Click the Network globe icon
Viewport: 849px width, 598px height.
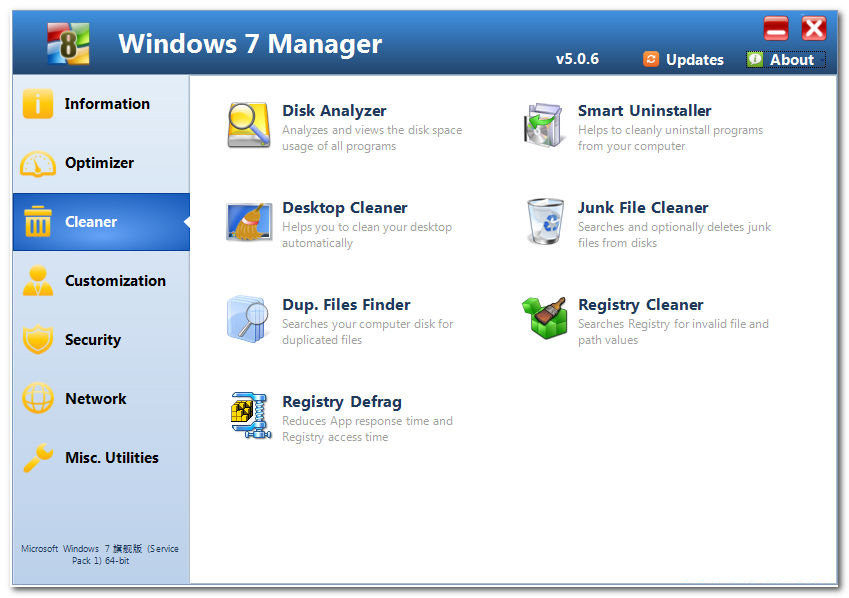pos(37,398)
